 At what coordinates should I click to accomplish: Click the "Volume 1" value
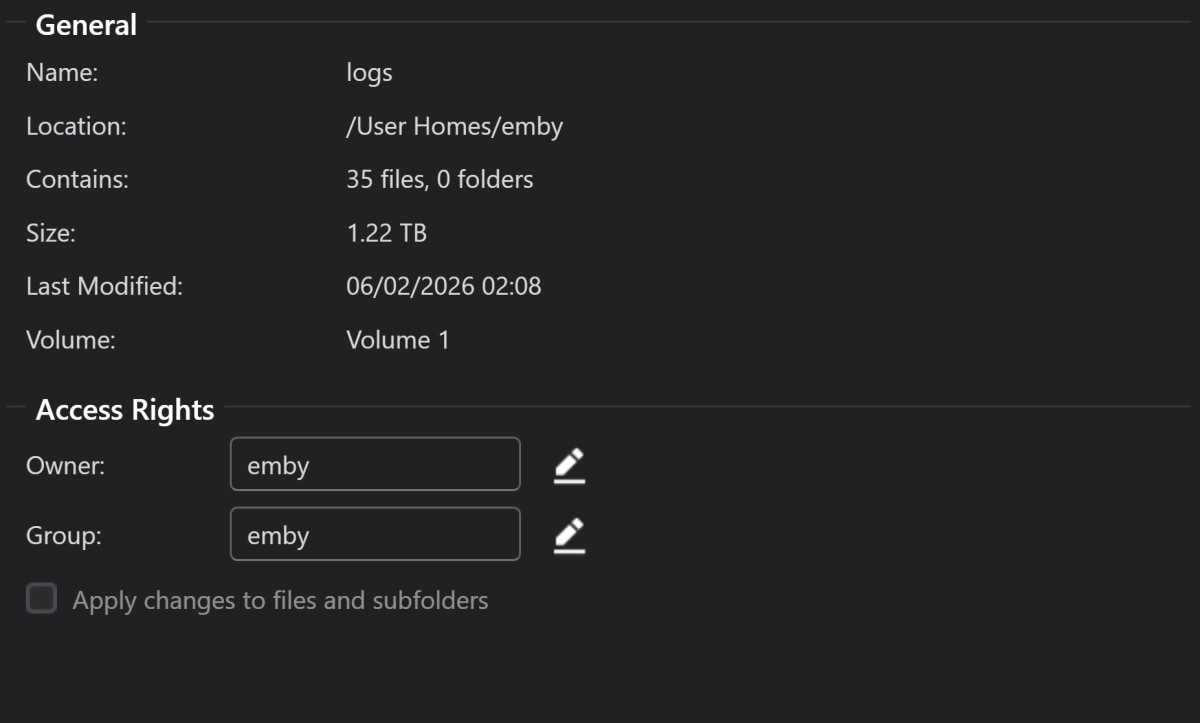click(398, 340)
